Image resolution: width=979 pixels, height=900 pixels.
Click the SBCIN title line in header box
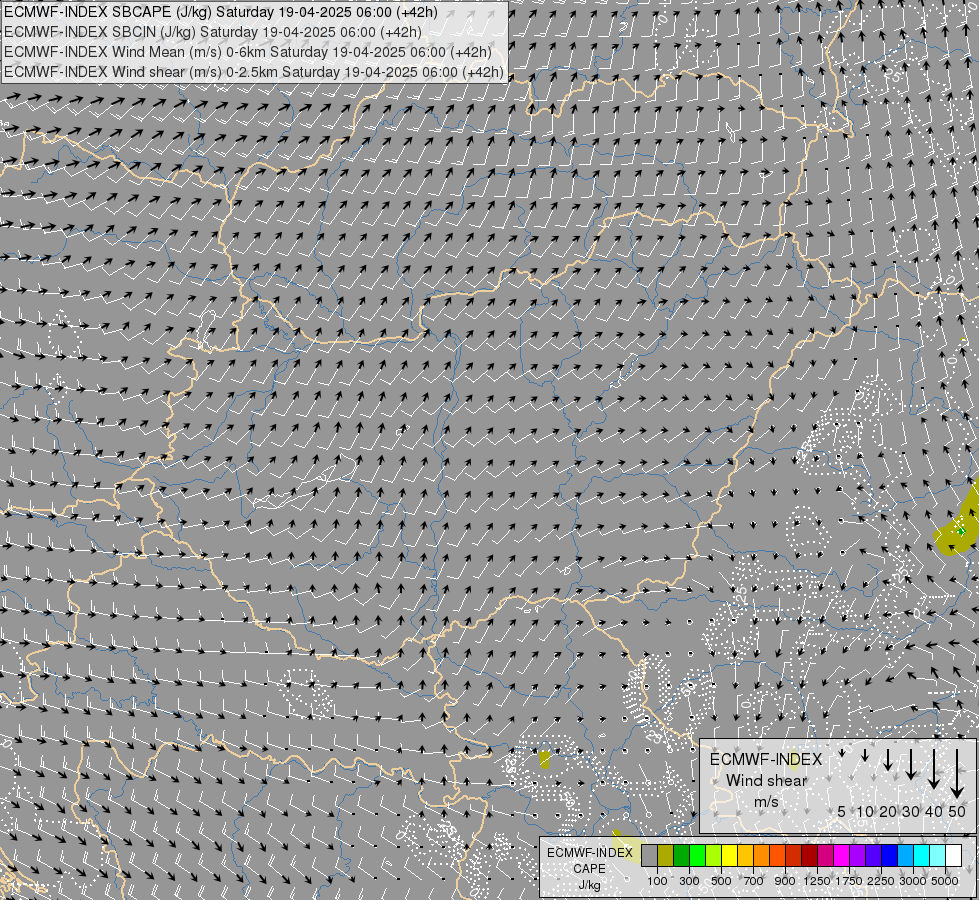[x=212, y=32]
